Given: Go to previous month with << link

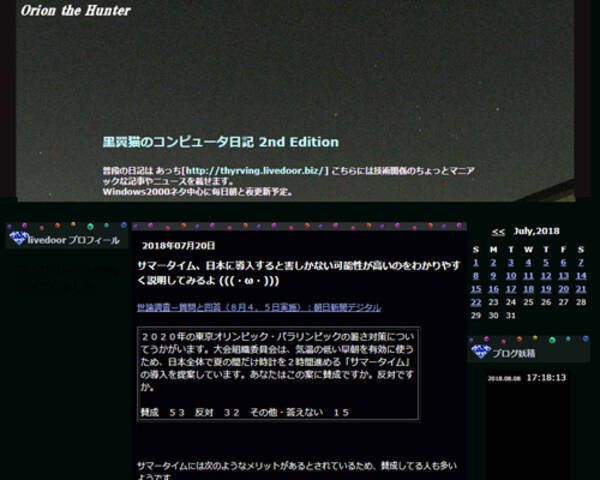Looking at the screenshot, I should [498, 232].
